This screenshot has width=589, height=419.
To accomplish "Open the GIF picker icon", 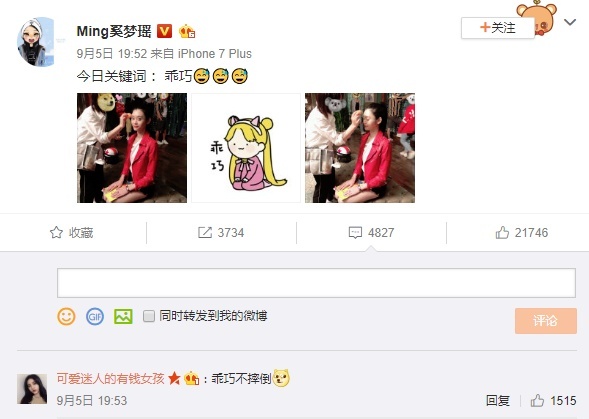I will 95,316.
